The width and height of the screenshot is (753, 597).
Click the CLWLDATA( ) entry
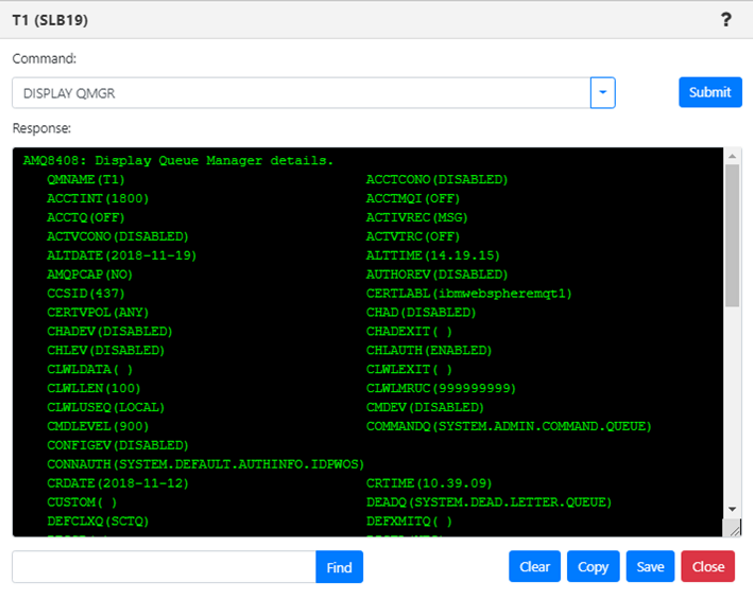89,369
